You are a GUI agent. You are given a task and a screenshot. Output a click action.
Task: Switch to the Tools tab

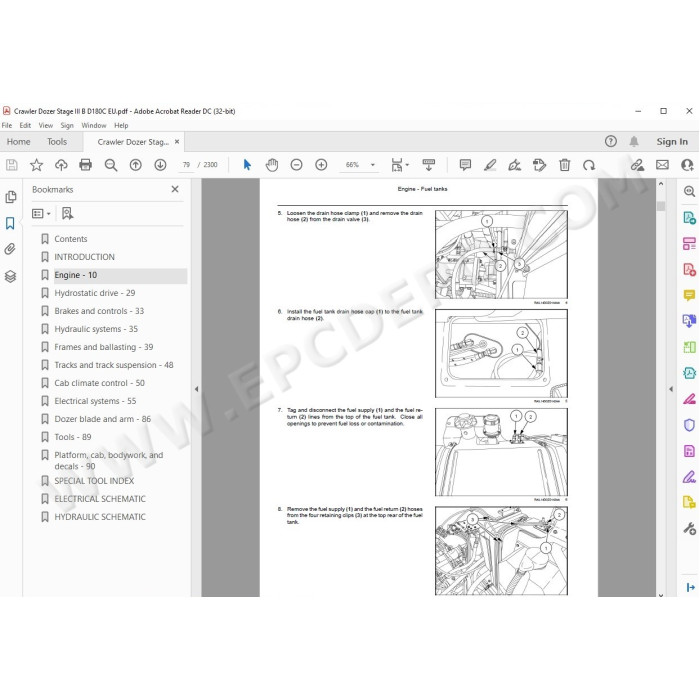(57, 142)
